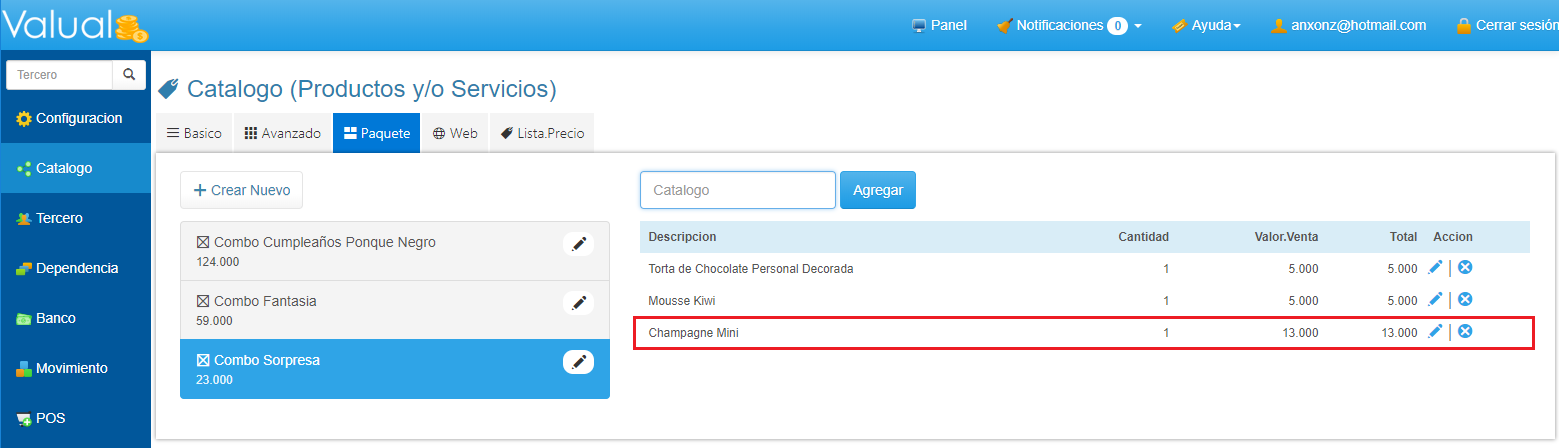Edit the Torta de Chocolate row
Image resolution: width=1559 pixels, height=448 pixels.
point(1435,268)
